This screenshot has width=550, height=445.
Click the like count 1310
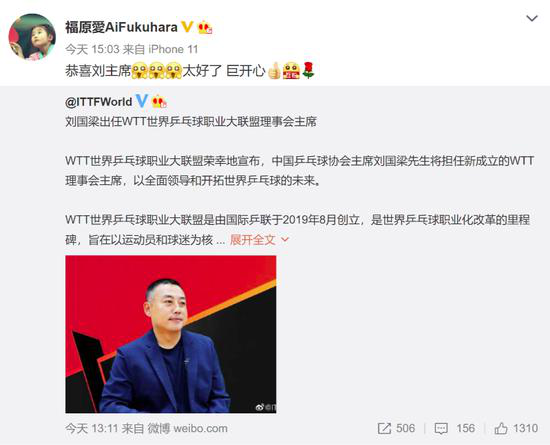525,428
